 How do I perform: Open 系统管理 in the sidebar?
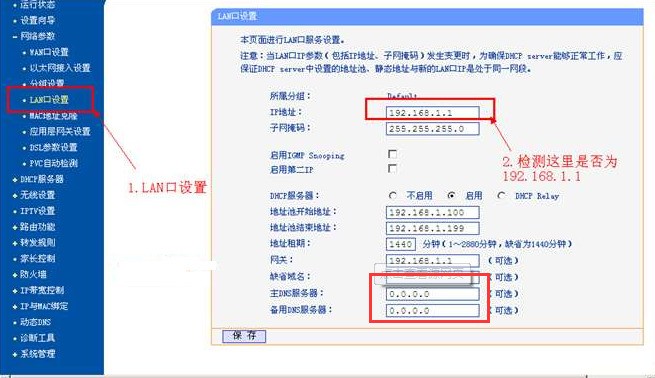point(38,354)
